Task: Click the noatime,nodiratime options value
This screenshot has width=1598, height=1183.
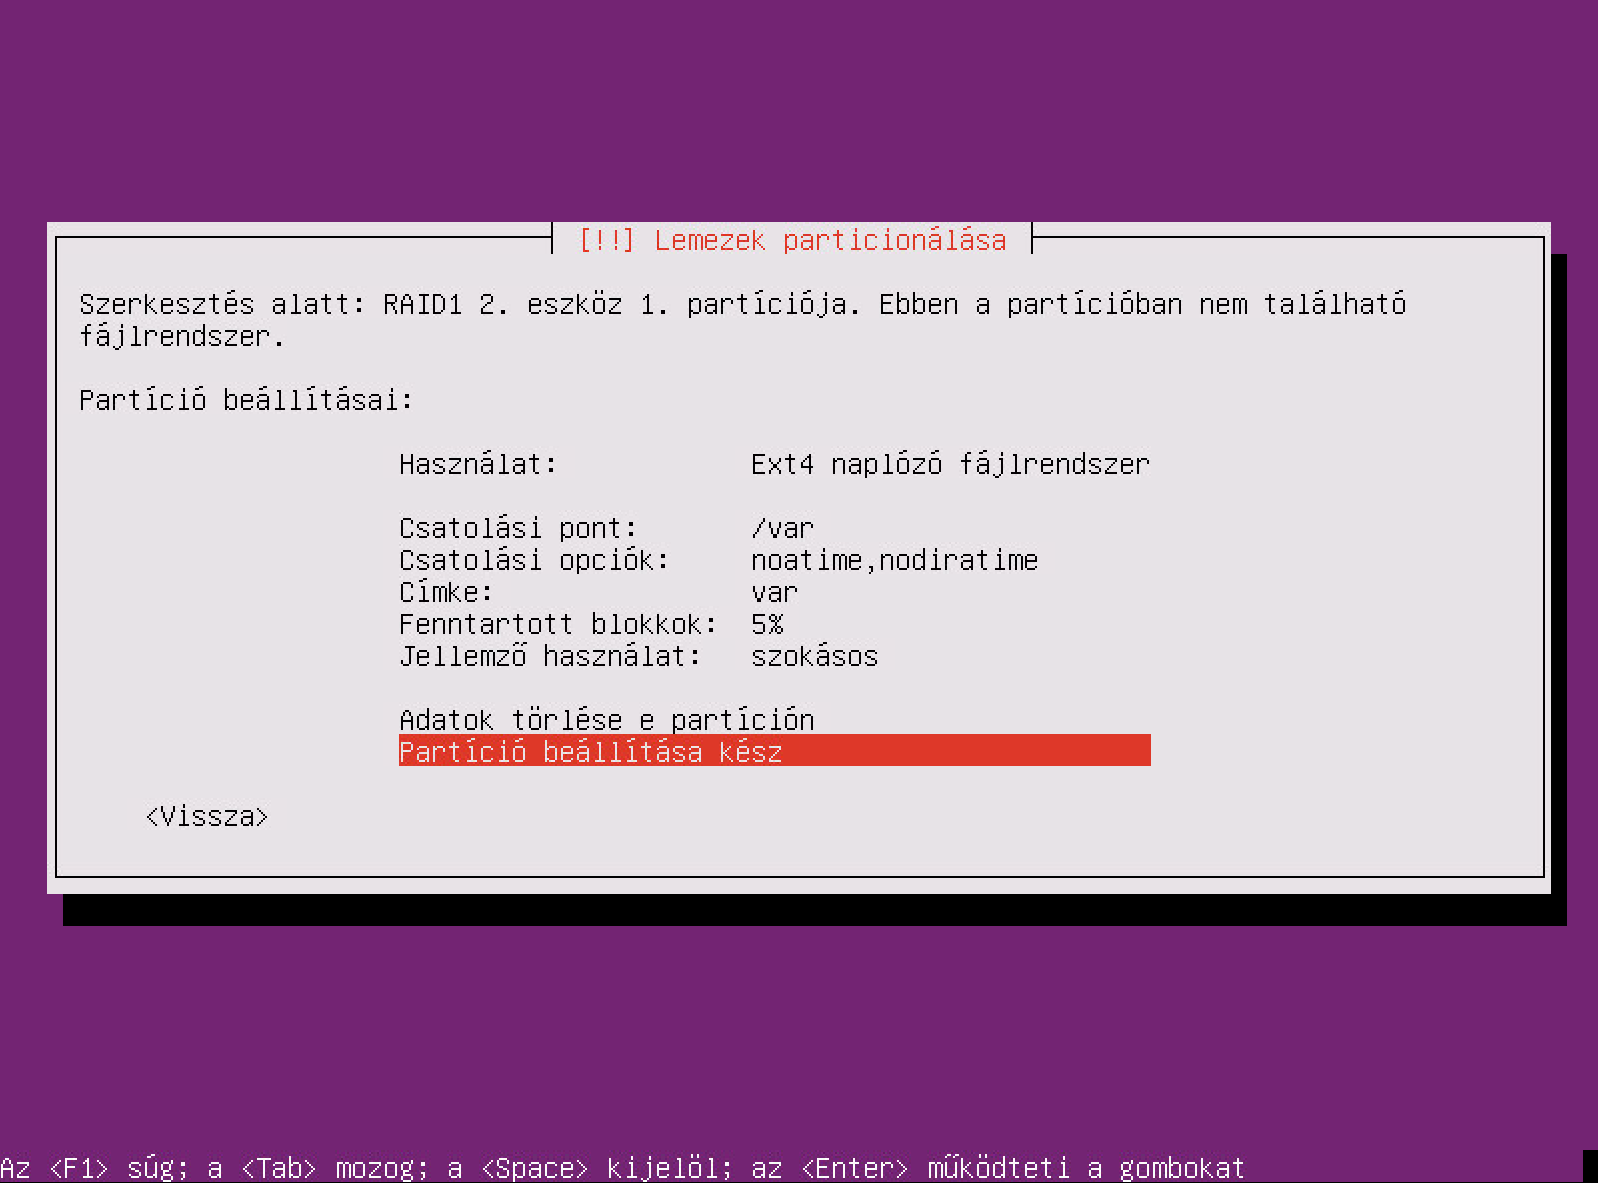Action: tap(894, 560)
